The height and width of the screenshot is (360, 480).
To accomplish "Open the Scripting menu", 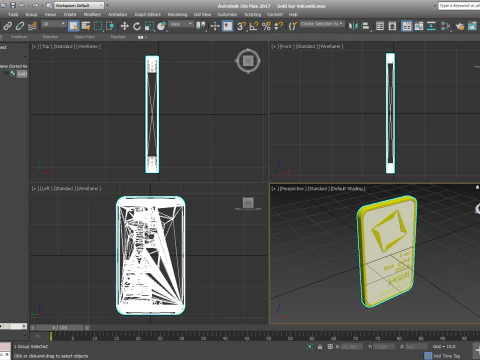I will (253, 14).
